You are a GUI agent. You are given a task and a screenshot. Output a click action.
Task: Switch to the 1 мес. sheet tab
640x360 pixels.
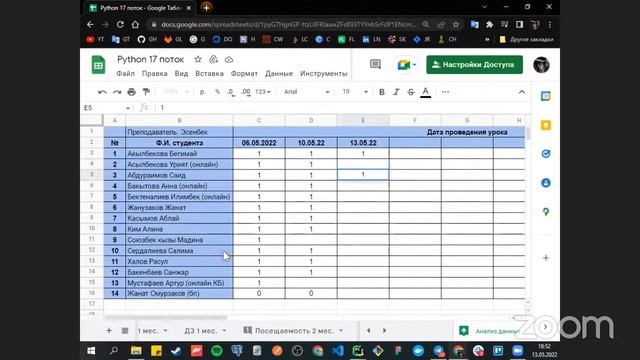[148, 331]
